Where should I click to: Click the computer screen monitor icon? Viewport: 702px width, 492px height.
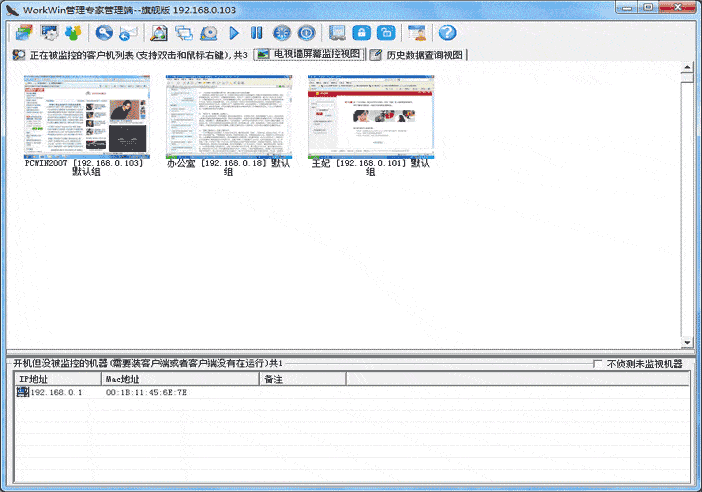tap(337, 33)
